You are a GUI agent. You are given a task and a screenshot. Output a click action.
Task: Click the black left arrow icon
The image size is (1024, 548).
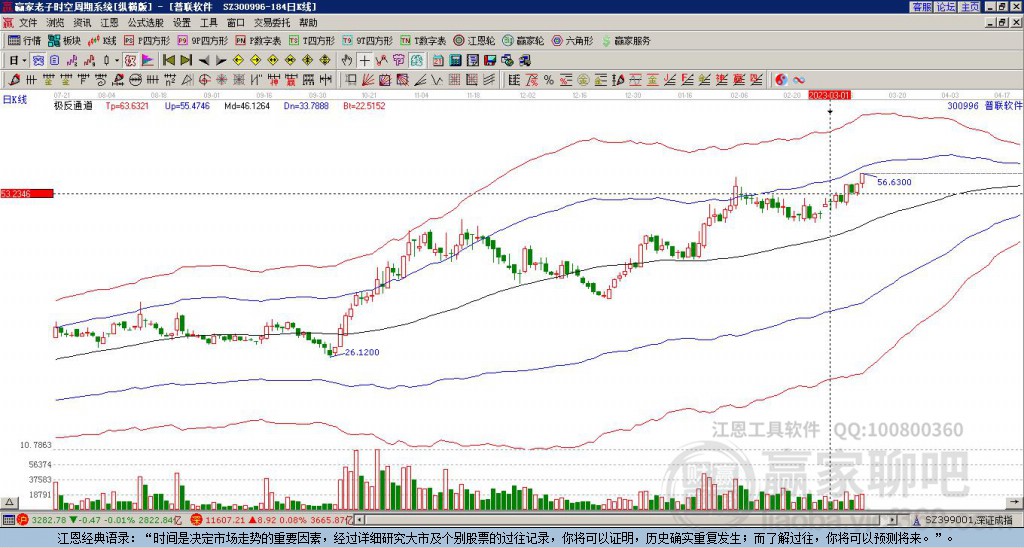(204, 61)
